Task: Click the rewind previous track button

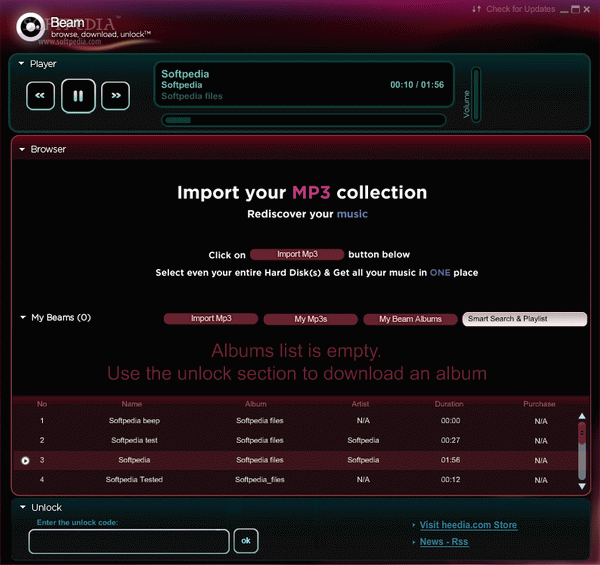Action: coord(40,96)
